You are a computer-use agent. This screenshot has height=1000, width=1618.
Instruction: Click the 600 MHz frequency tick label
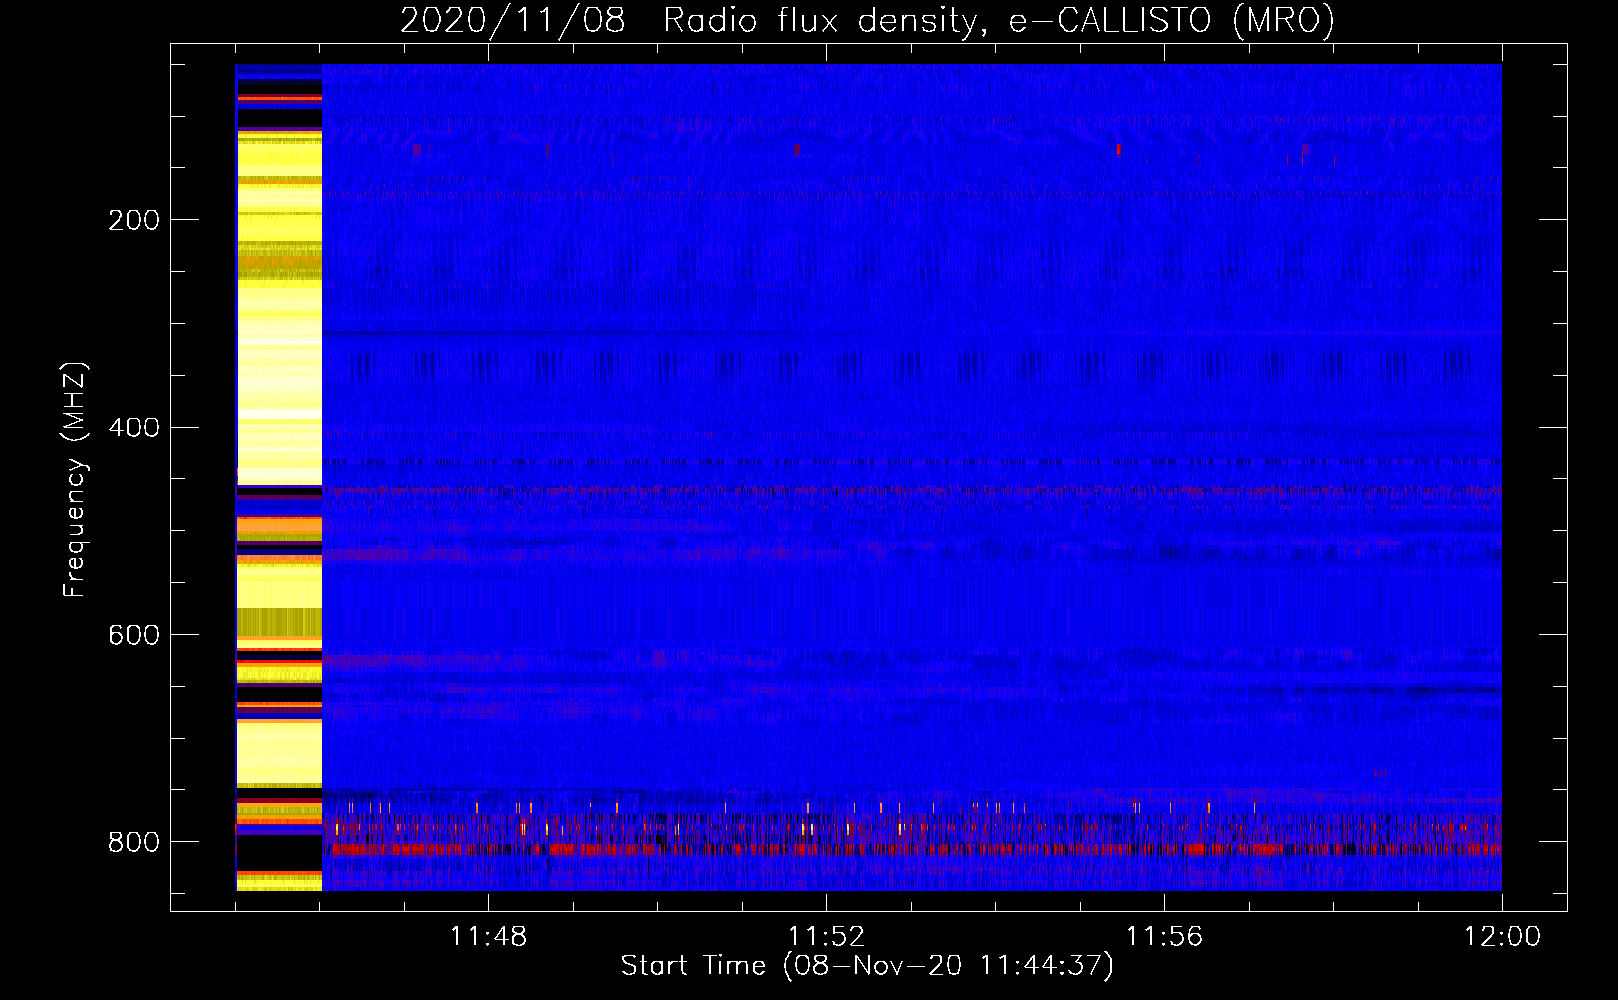[x=133, y=635]
